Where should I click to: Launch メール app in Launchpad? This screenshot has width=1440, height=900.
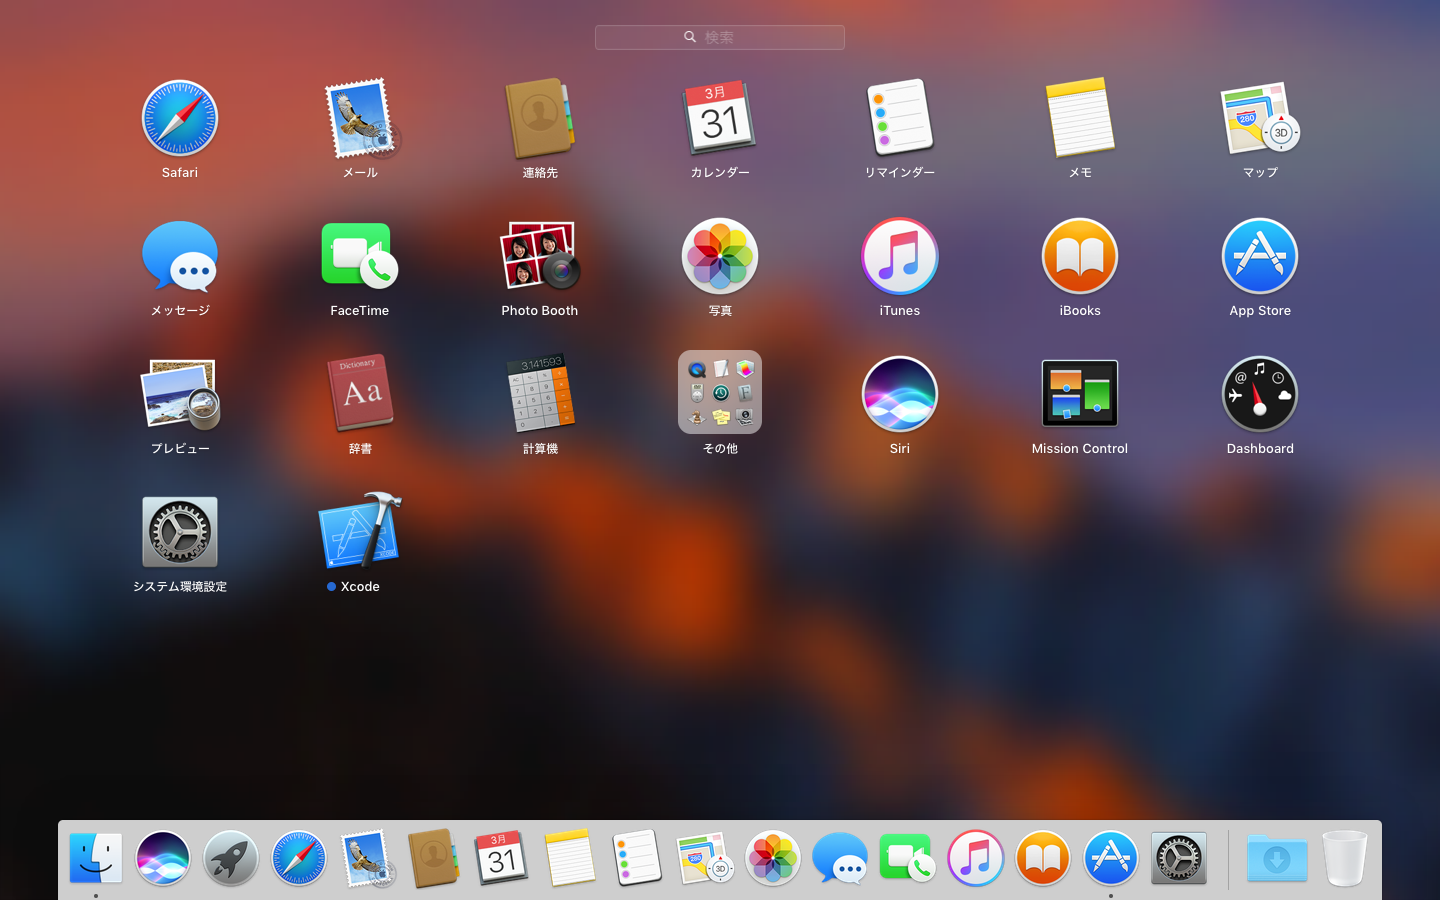(x=360, y=119)
